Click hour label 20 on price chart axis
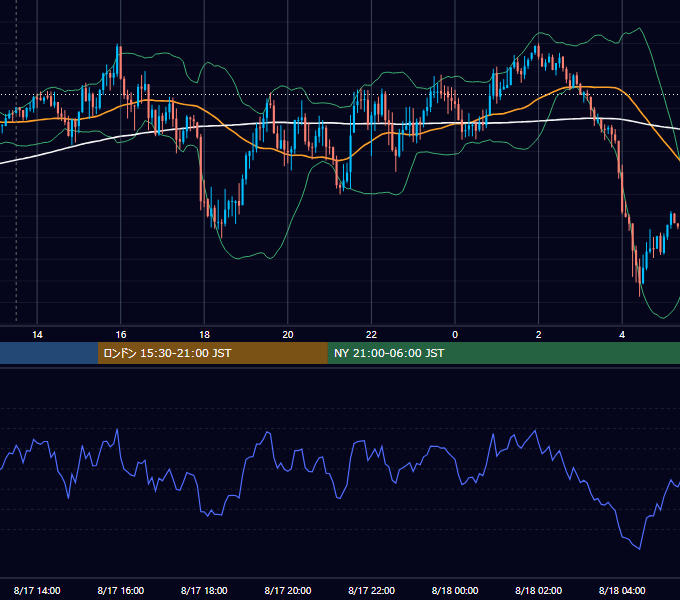Viewport: 680px width, 600px height. coord(288,335)
